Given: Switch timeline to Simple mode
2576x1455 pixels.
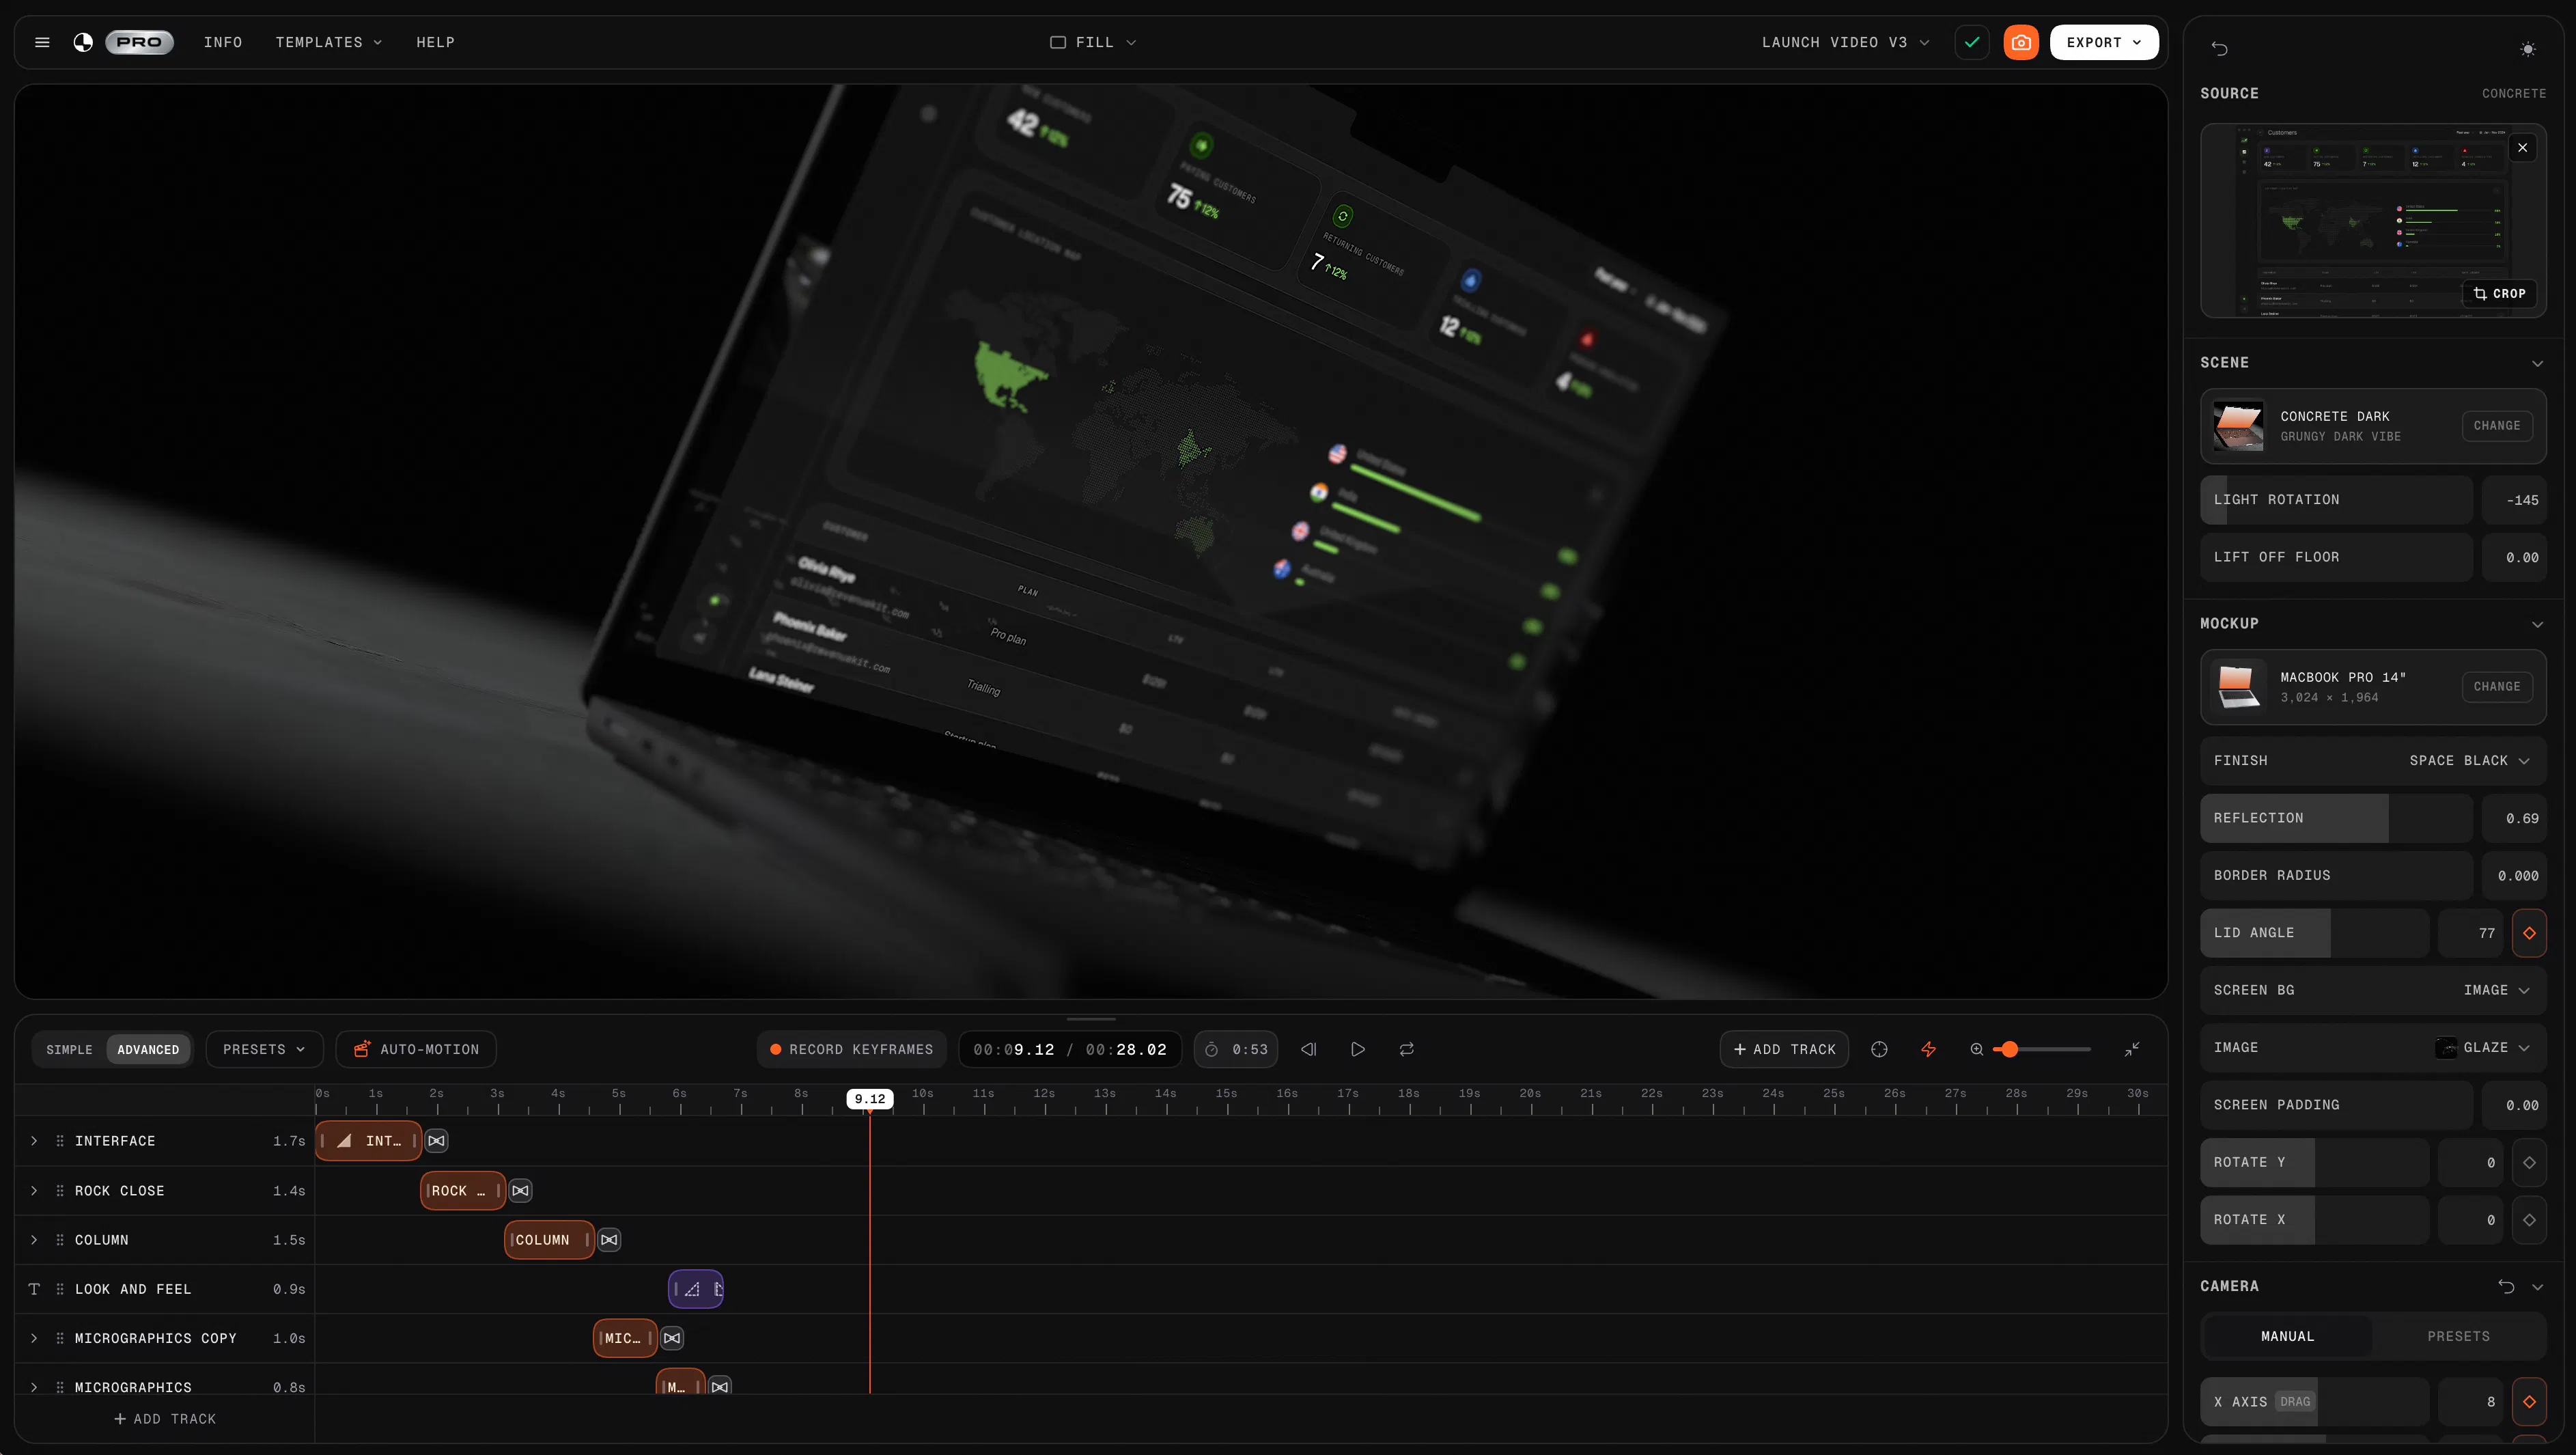Looking at the screenshot, I should [69, 1049].
